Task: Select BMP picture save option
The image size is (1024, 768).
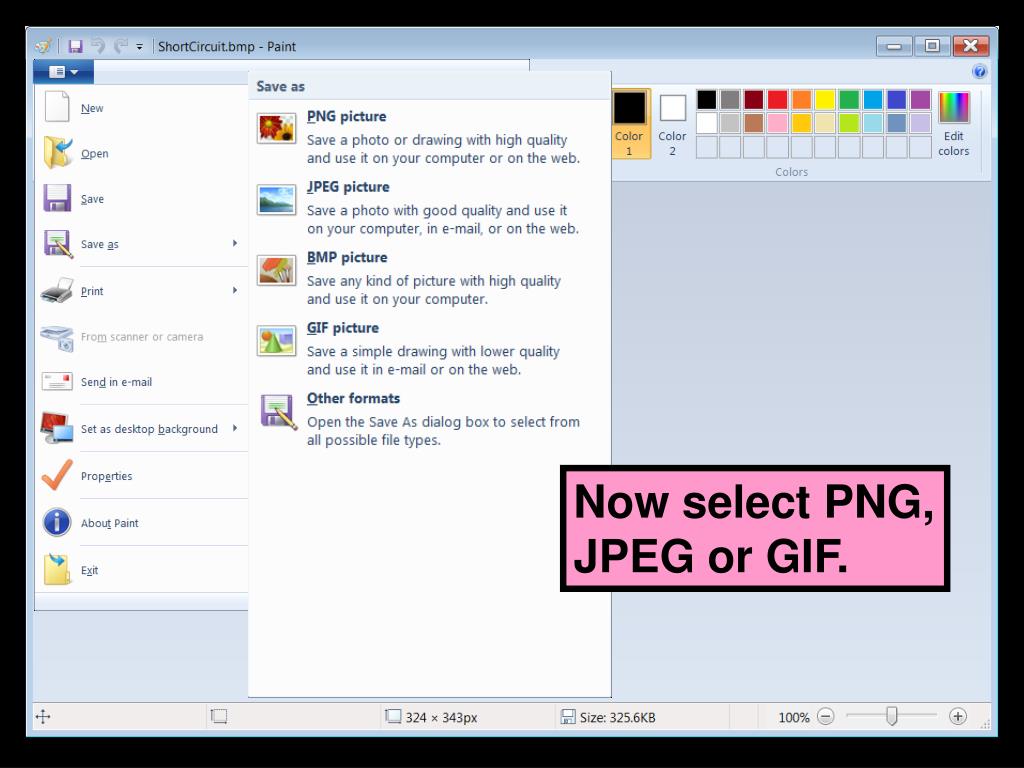Action: [x=430, y=278]
